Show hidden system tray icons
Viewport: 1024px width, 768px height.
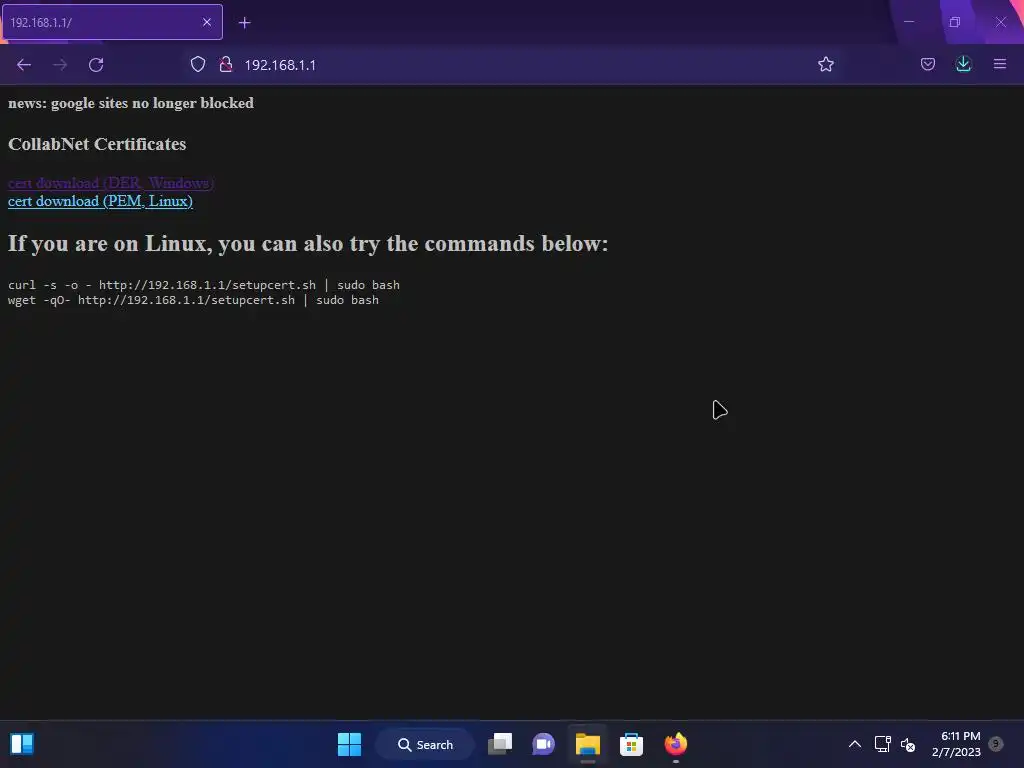coord(854,744)
